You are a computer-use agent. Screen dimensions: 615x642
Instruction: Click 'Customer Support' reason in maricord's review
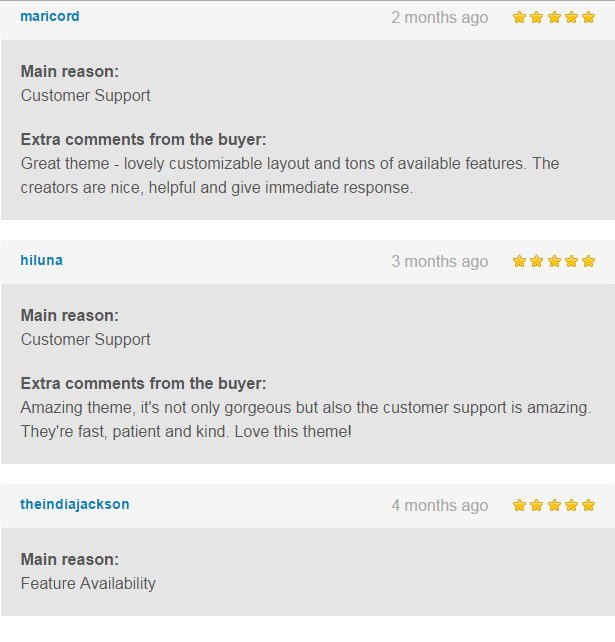[86, 95]
